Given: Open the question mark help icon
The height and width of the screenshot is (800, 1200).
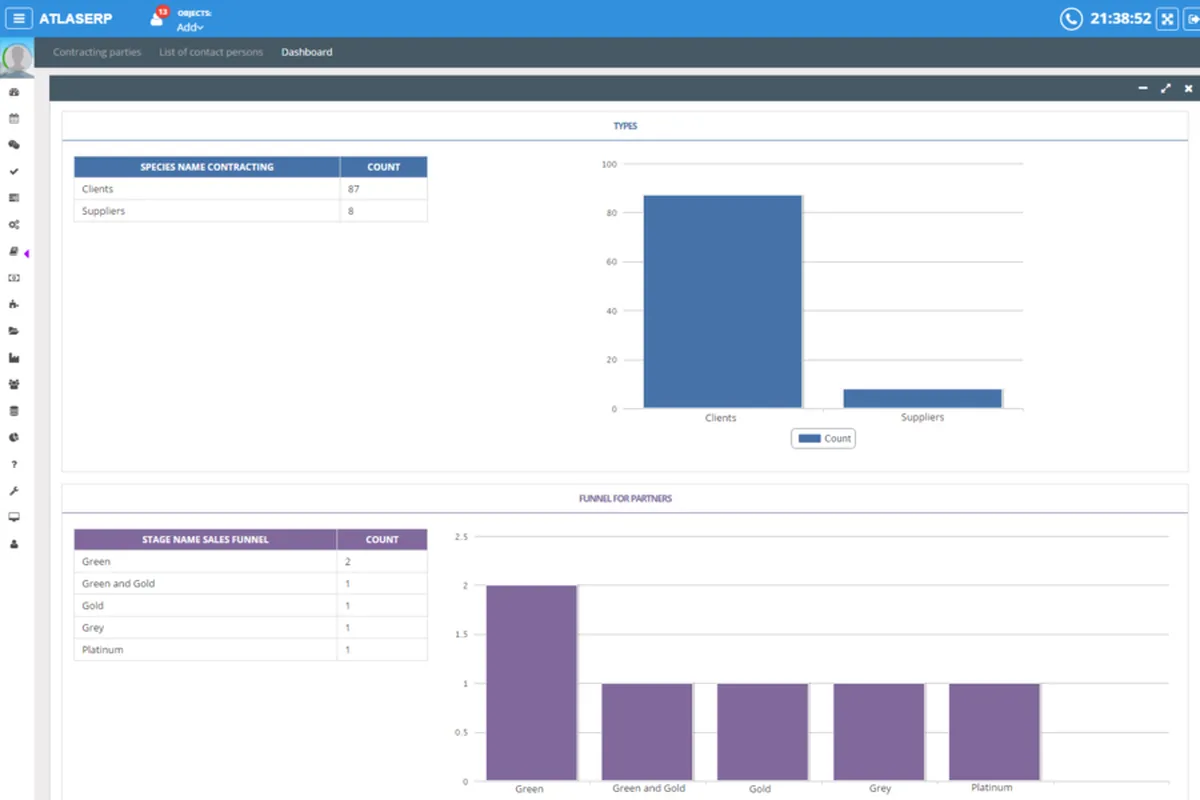Looking at the screenshot, I should 14,464.
